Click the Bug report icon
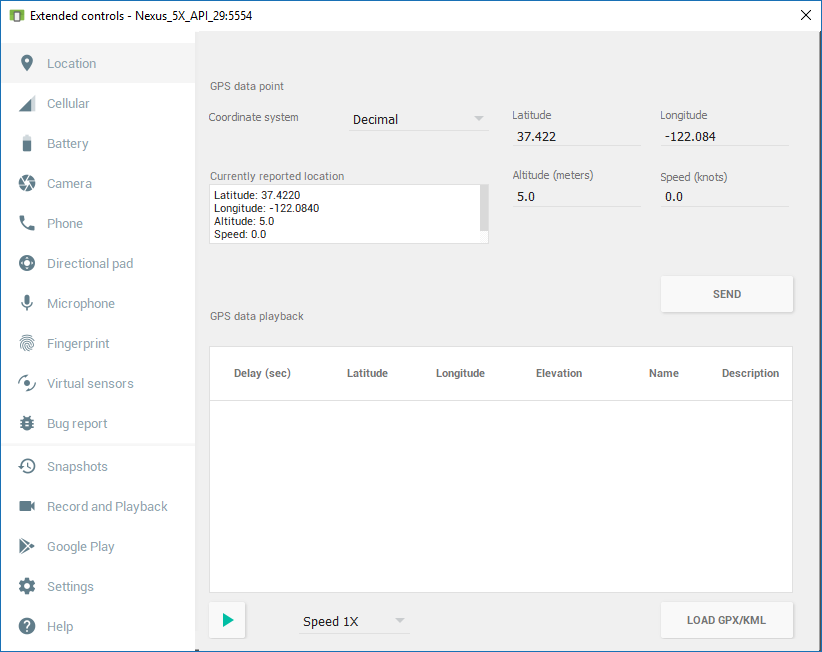822x652 pixels. point(27,423)
